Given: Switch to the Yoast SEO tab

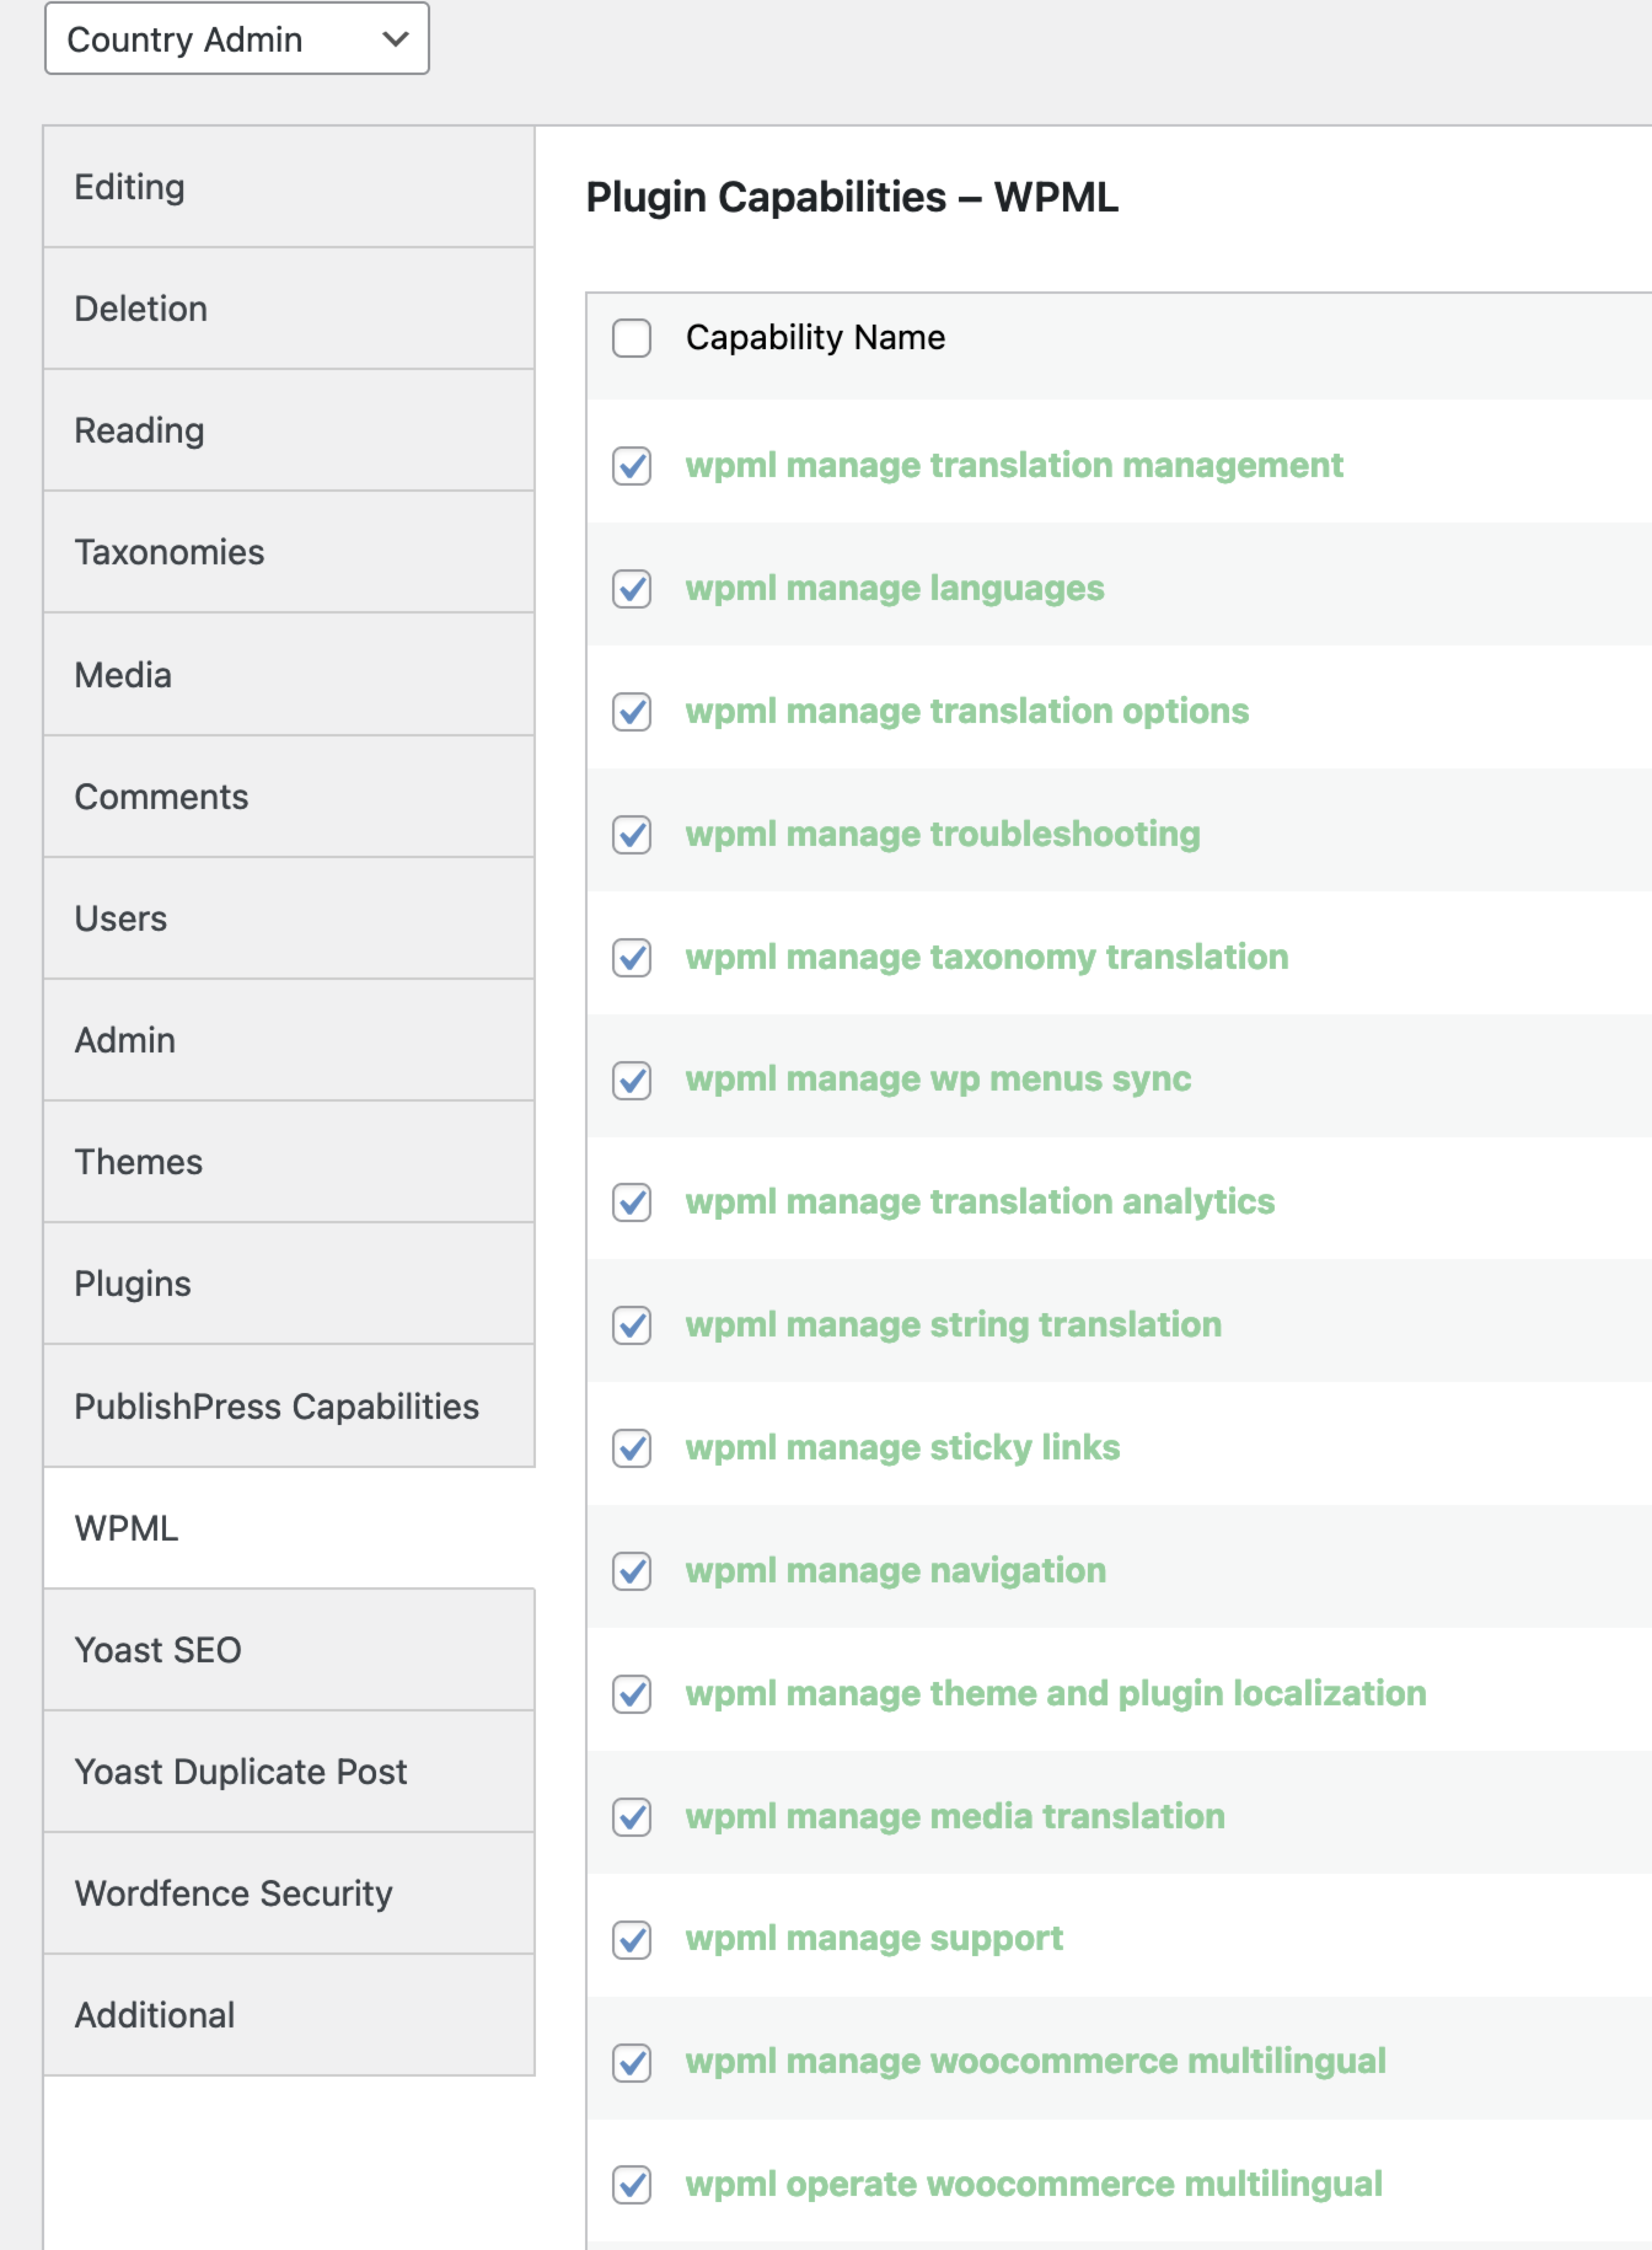Looking at the screenshot, I should point(289,1650).
